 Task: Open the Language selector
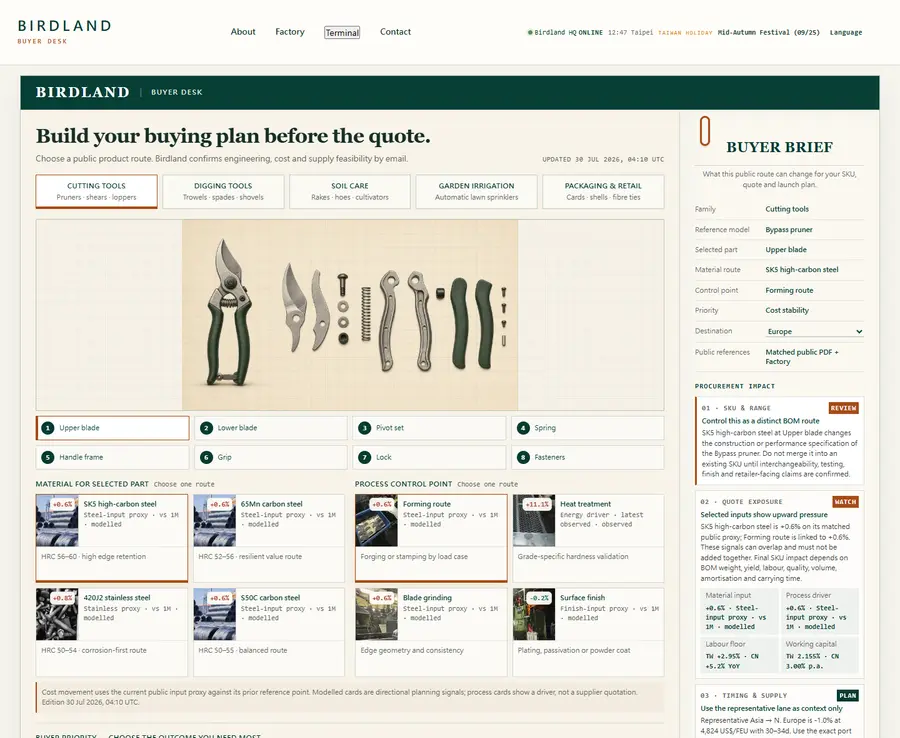pos(845,33)
